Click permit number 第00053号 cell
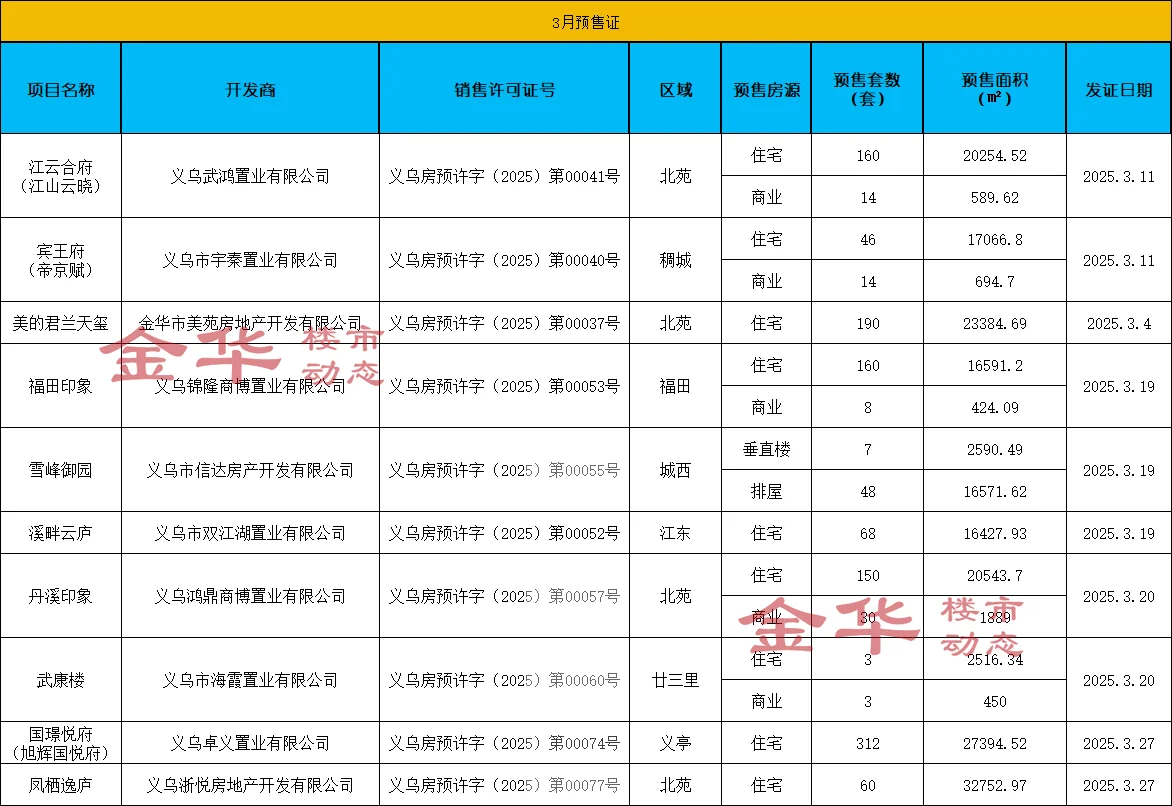 click(505, 386)
